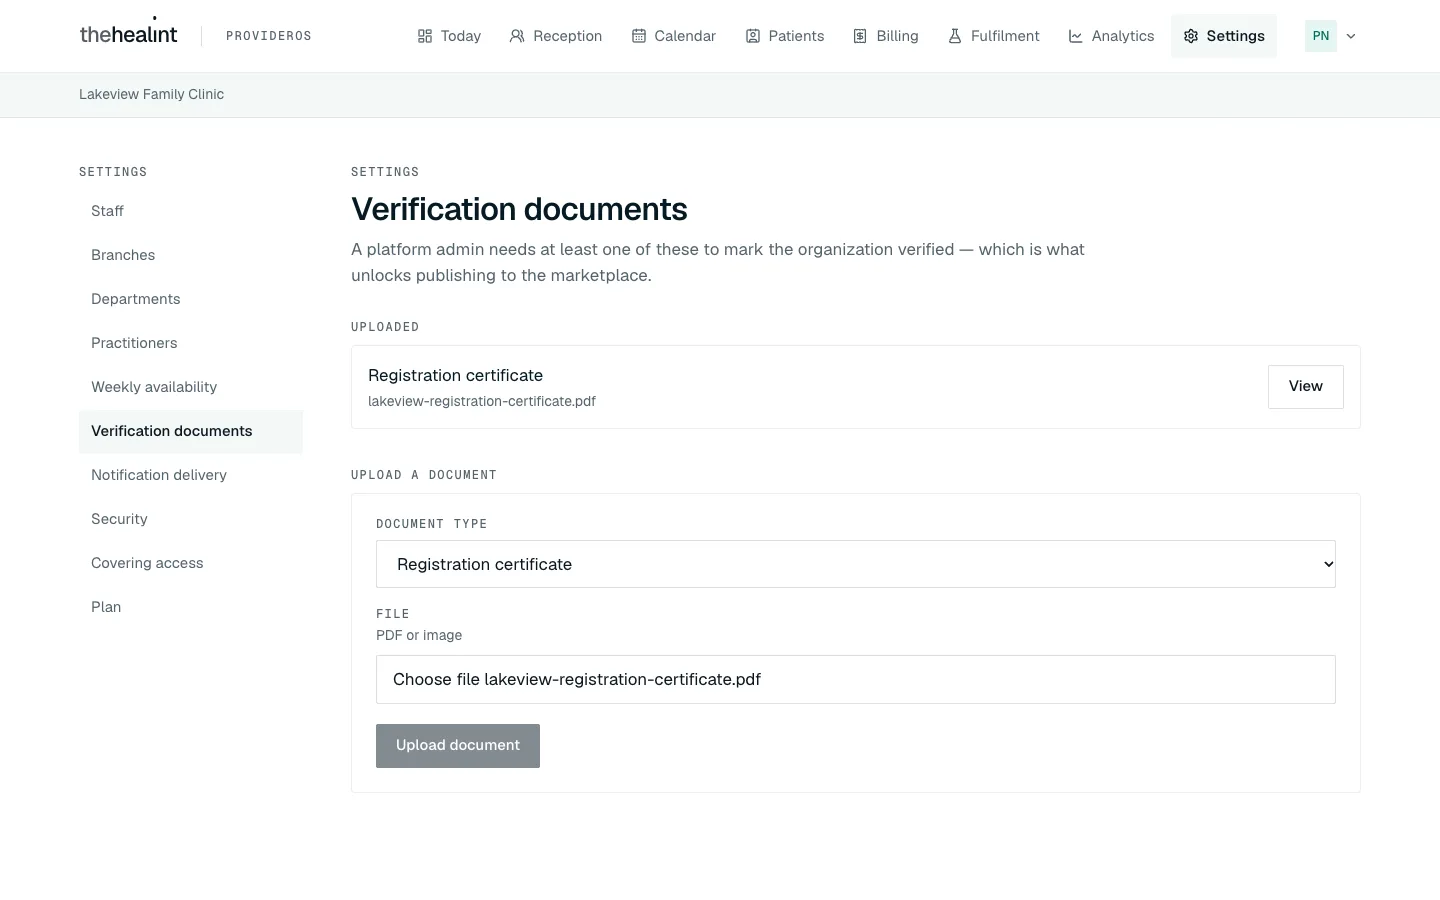Click the Choose file input
The width and height of the screenshot is (1440, 900).
pos(856,680)
